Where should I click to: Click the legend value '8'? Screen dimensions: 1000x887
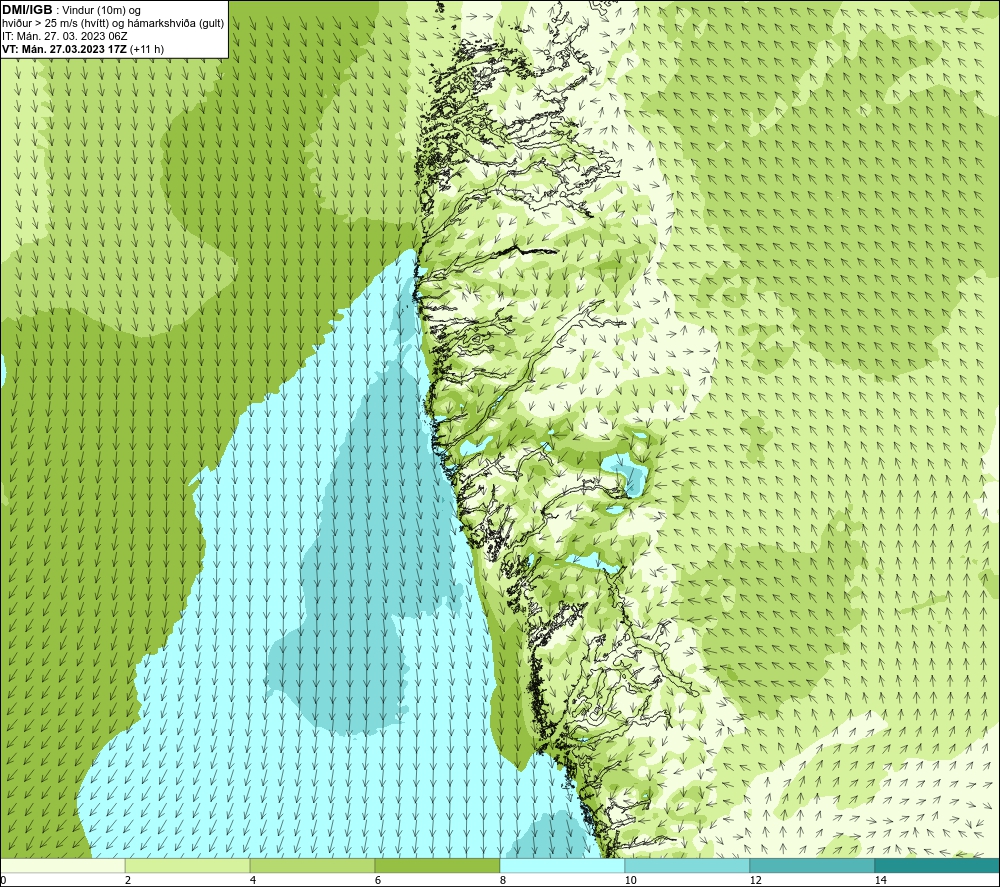tap(503, 880)
